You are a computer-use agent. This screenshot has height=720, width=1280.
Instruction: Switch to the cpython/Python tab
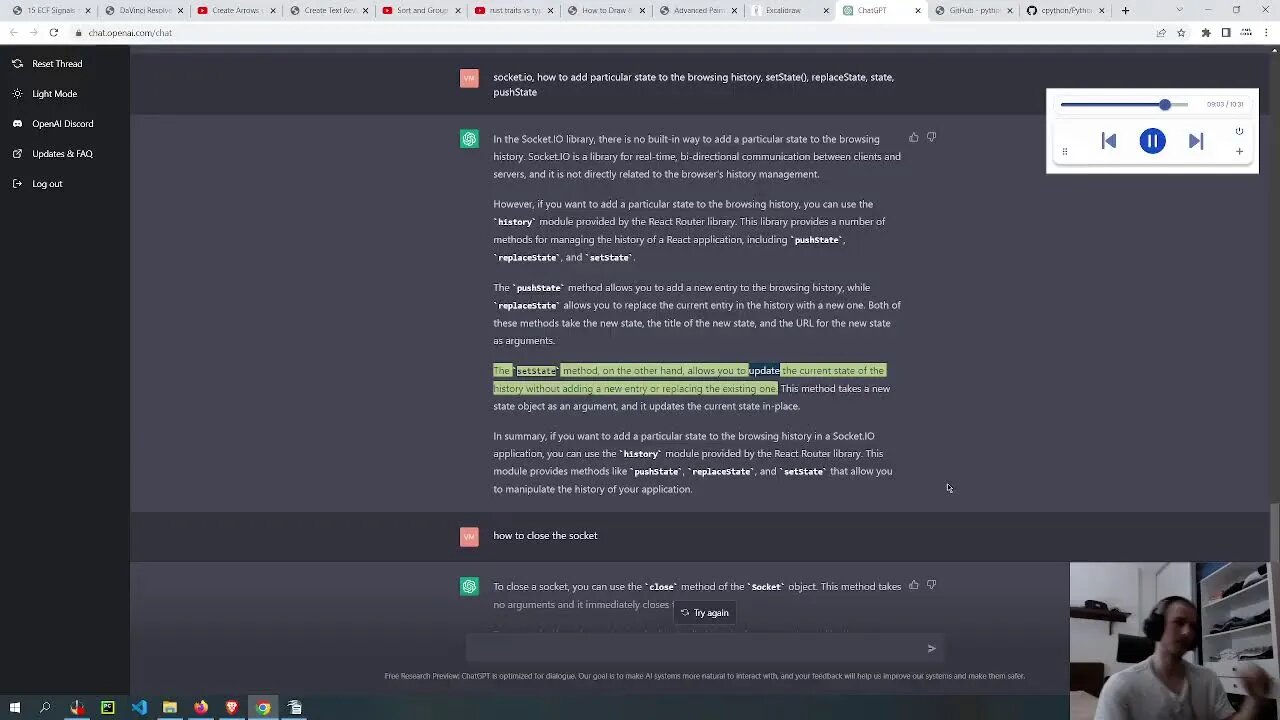[x=1065, y=11]
